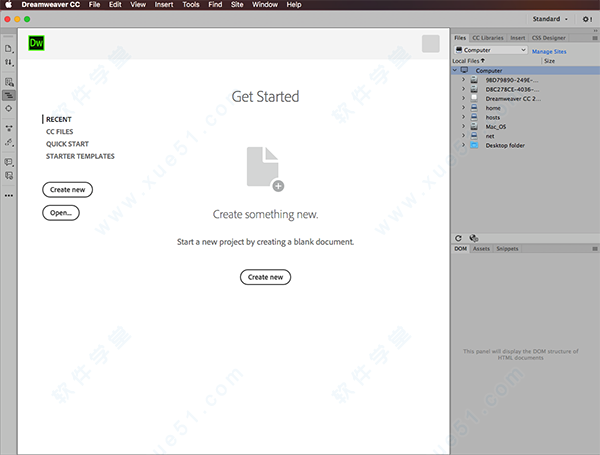This screenshot has height=455, width=600.
Task: Expand the Desktop folder
Action: tap(463, 145)
